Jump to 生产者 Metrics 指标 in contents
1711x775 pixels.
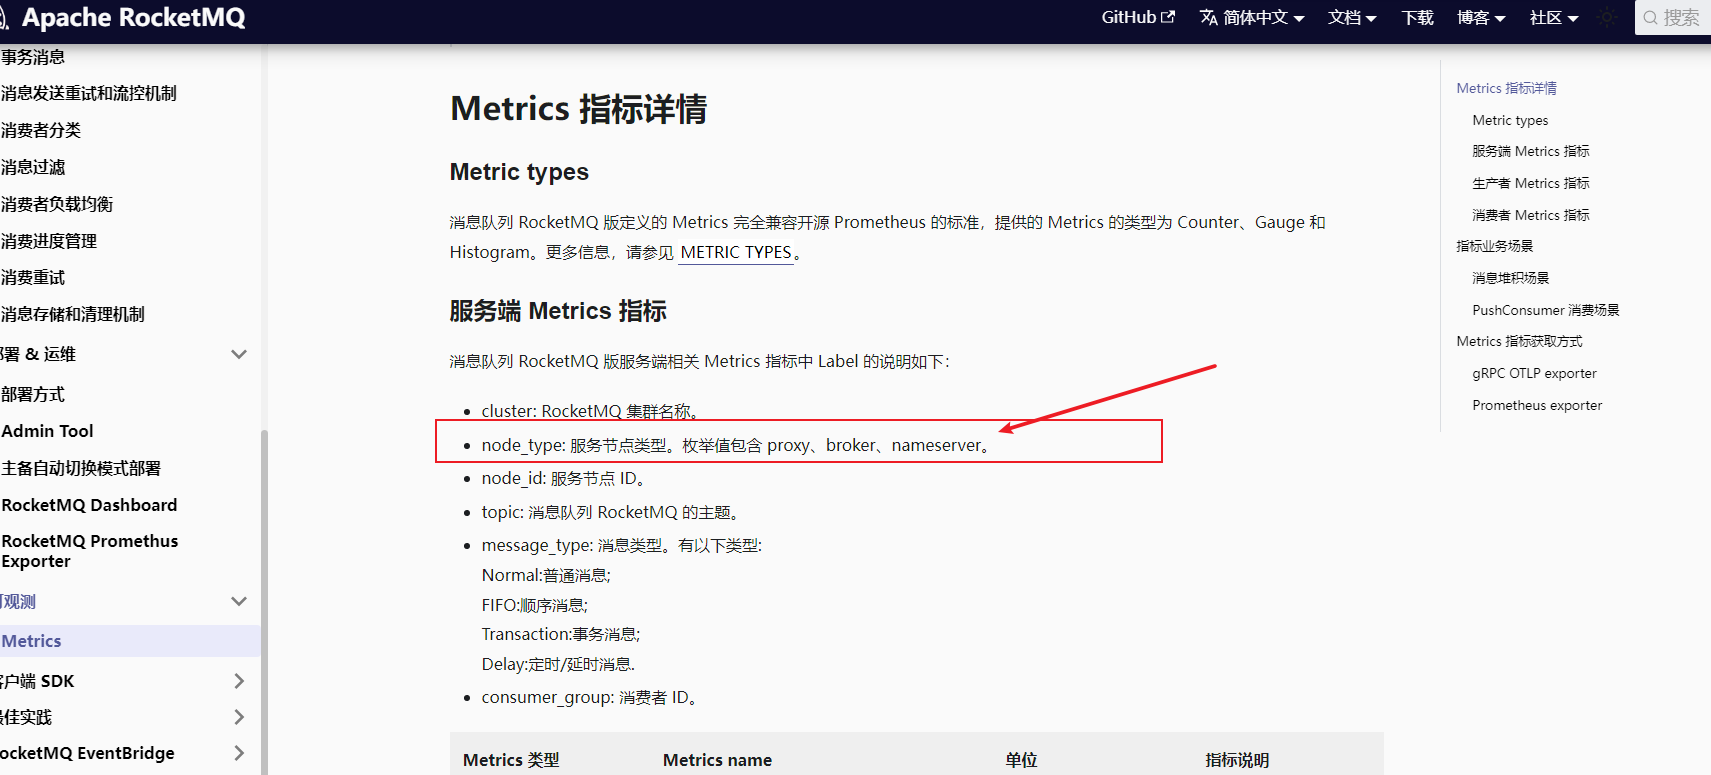(1530, 183)
